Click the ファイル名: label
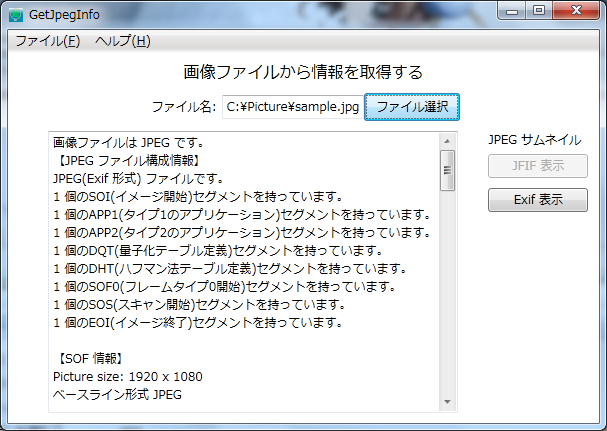 pyautogui.click(x=184, y=106)
